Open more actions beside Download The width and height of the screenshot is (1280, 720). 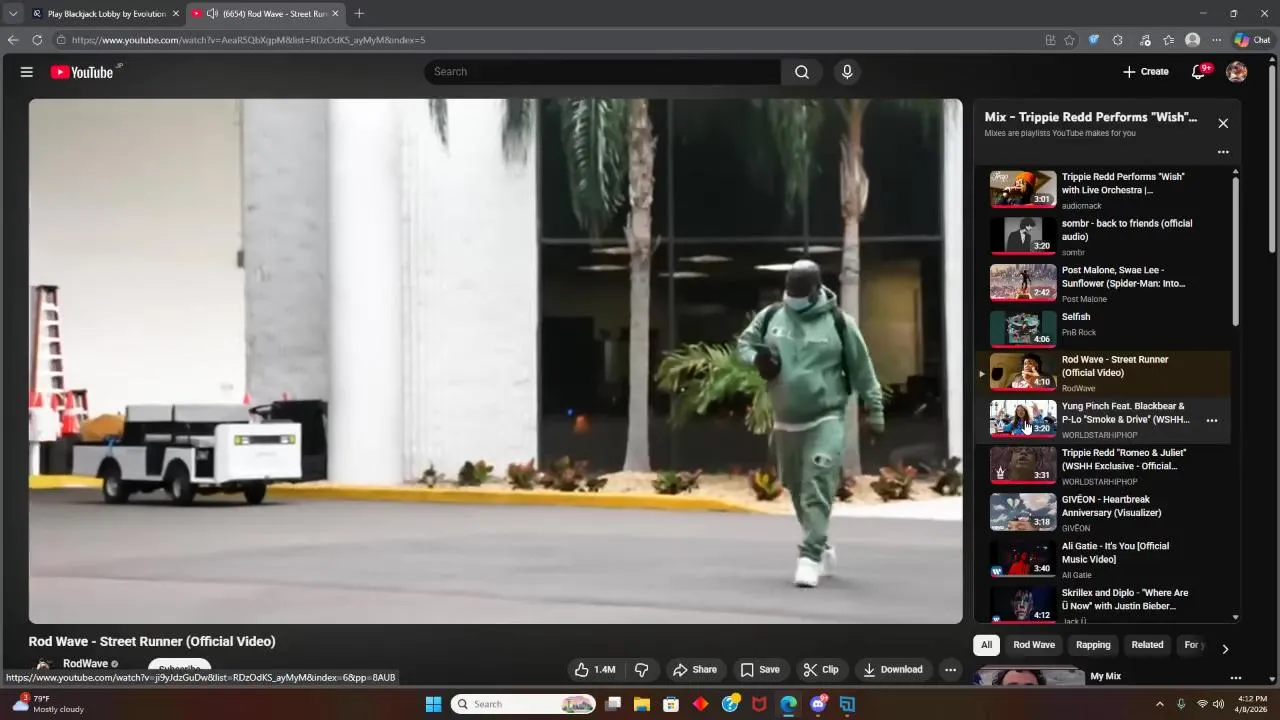(951, 670)
